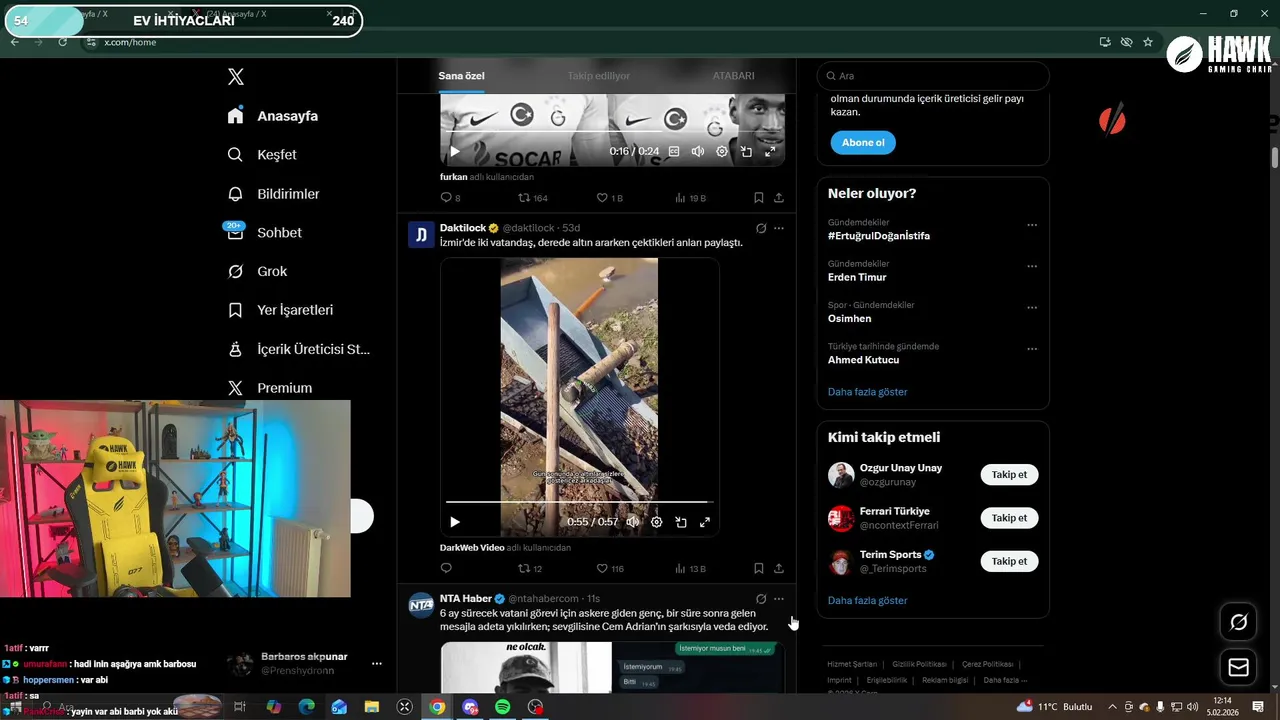Click the Abone ol button
This screenshot has height=720, width=1280.
pos(863,143)
